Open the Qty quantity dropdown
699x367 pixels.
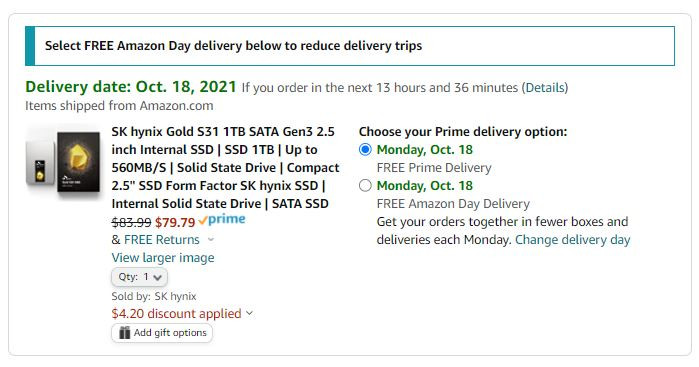[x=140, y=277]
